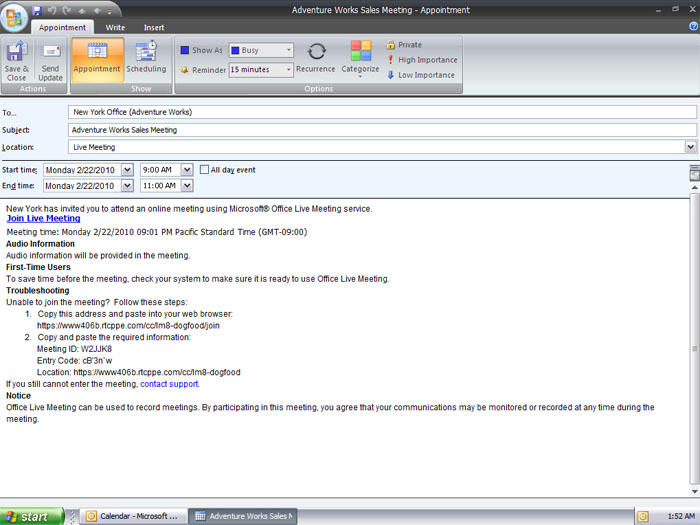The width and height of the screenshot is (700, 525).
Task: Open the End time date picker
Action: point(127,186)
